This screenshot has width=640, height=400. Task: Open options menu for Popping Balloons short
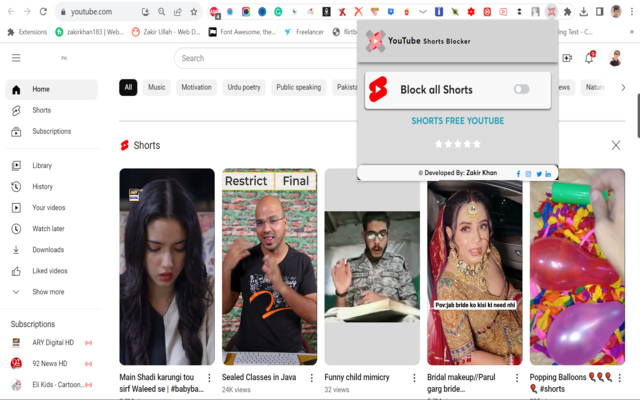point(620,378)
